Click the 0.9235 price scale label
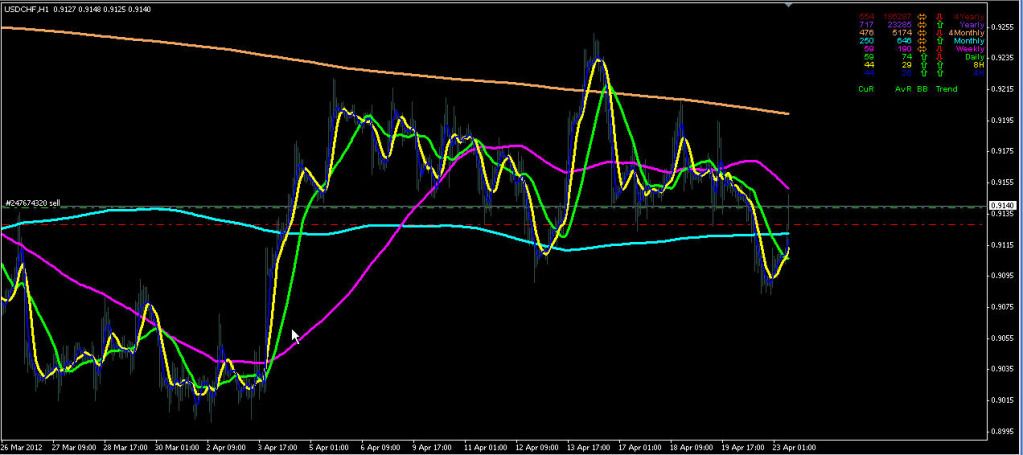This screenshot has height=455, width=1023. 1002,58
